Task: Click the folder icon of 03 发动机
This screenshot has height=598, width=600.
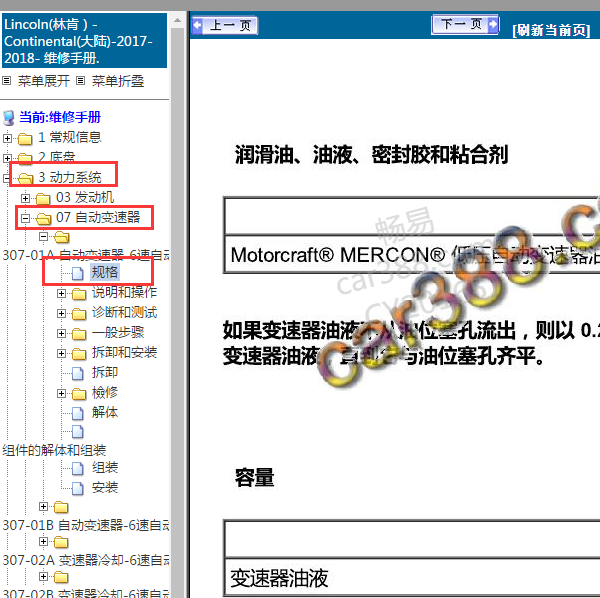Action: click(x=43, y=199)
